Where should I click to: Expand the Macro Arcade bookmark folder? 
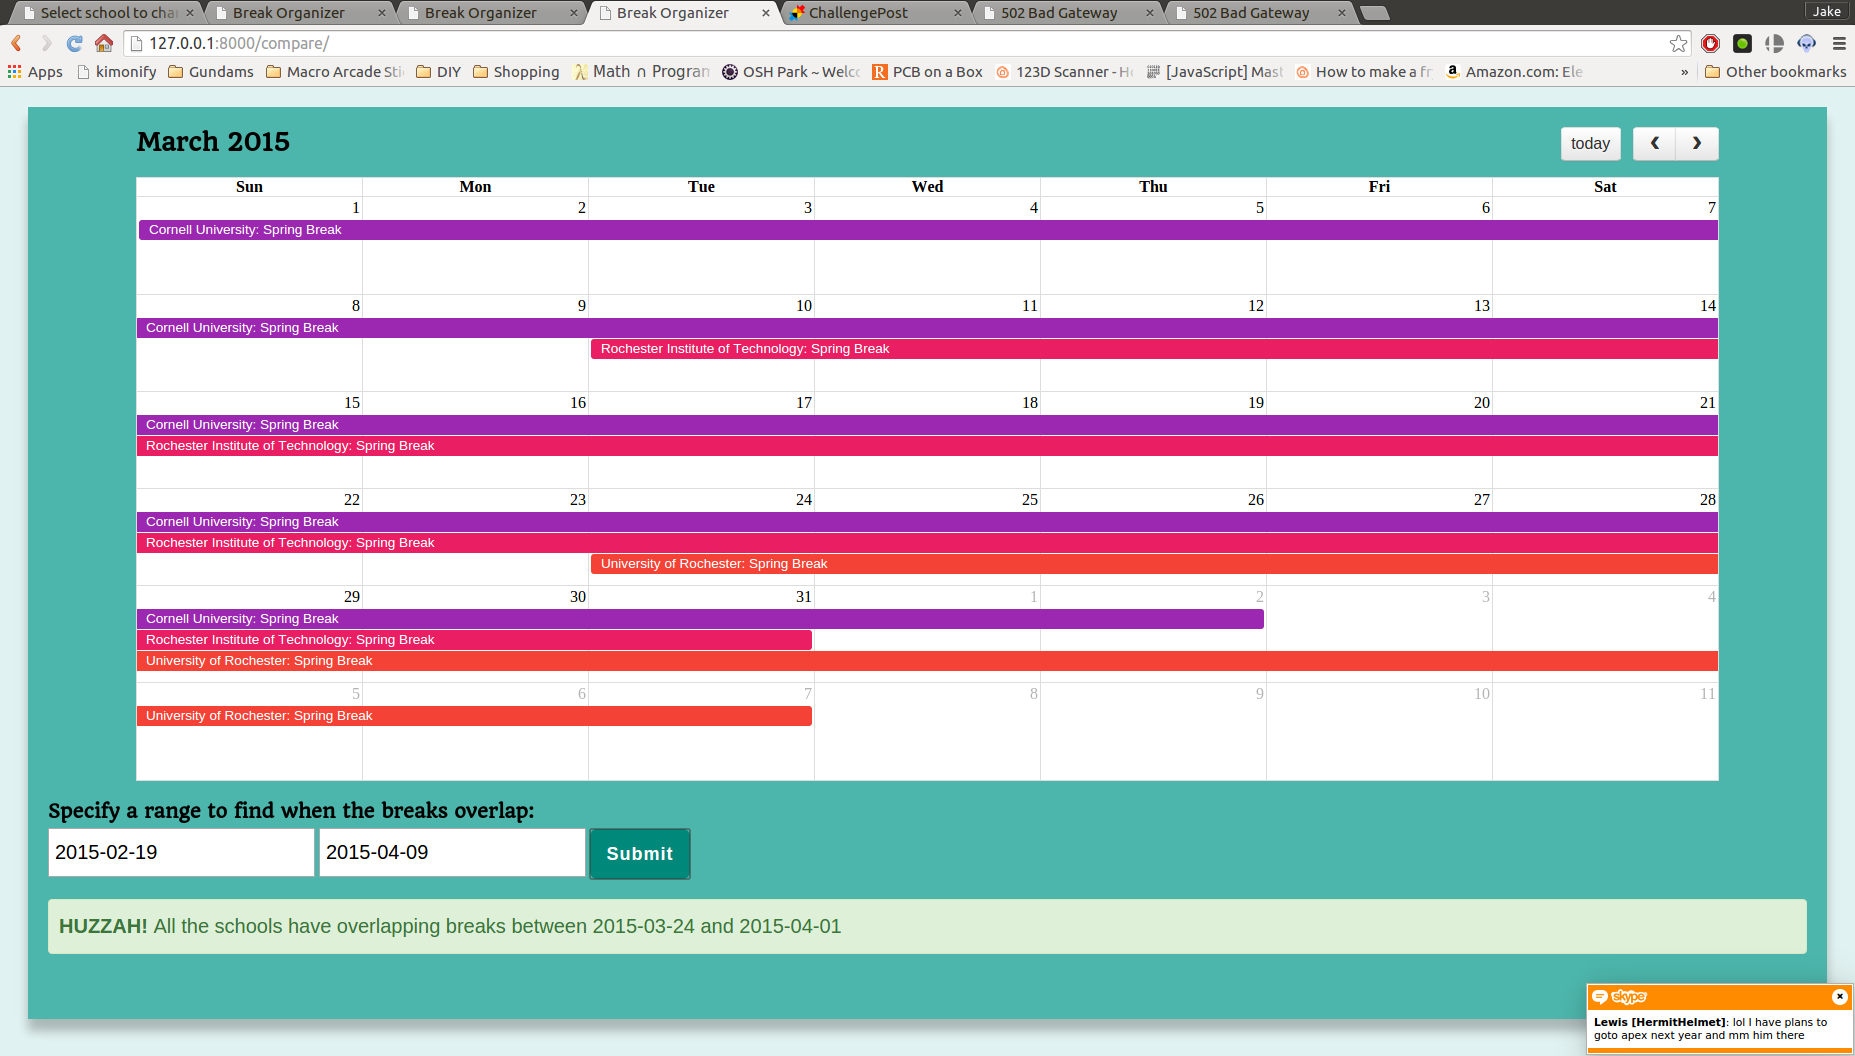335,72
